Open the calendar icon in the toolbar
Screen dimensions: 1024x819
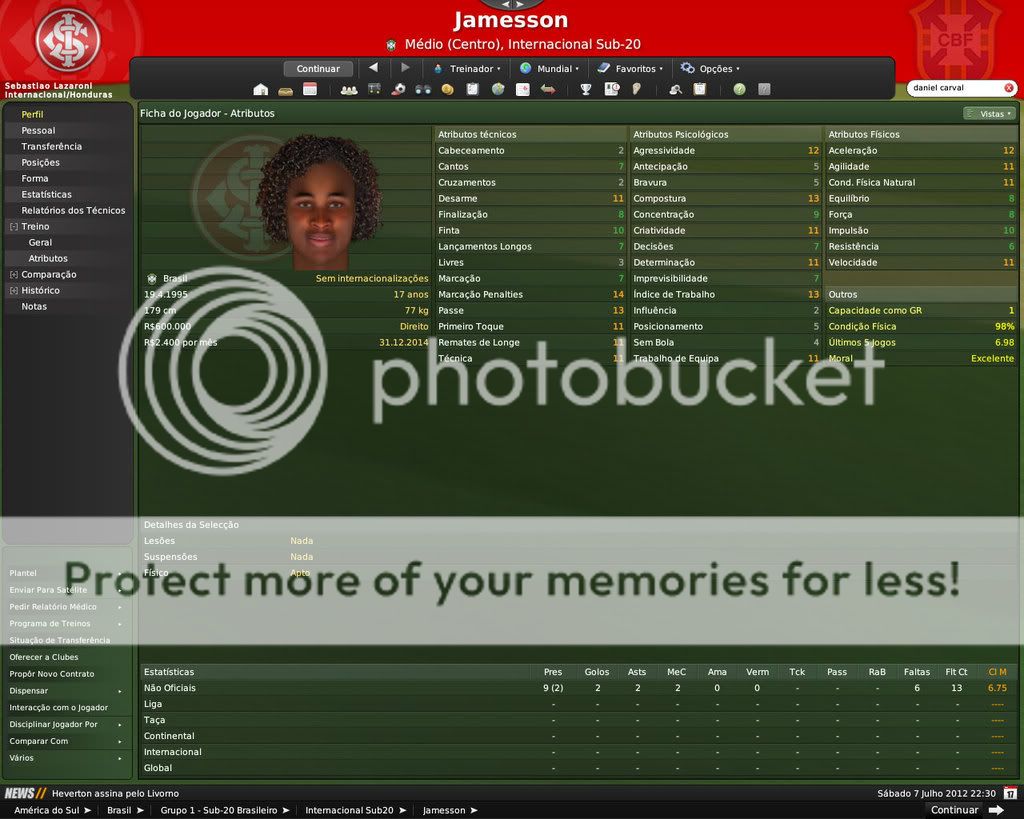[310, 89]
